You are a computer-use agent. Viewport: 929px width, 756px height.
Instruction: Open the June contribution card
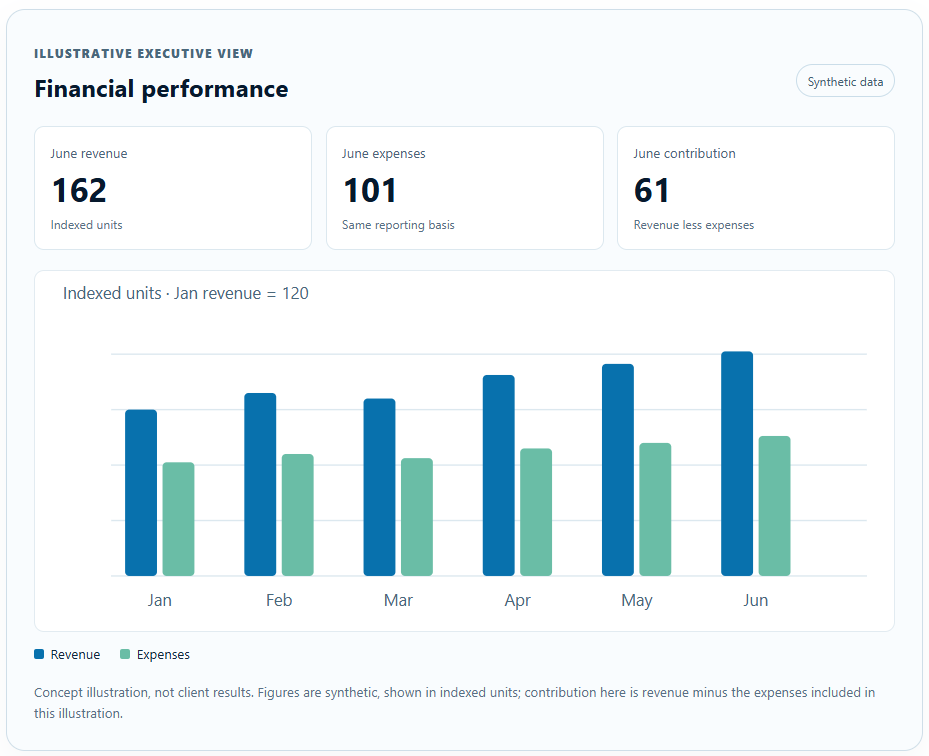click(x=755, y=188)
